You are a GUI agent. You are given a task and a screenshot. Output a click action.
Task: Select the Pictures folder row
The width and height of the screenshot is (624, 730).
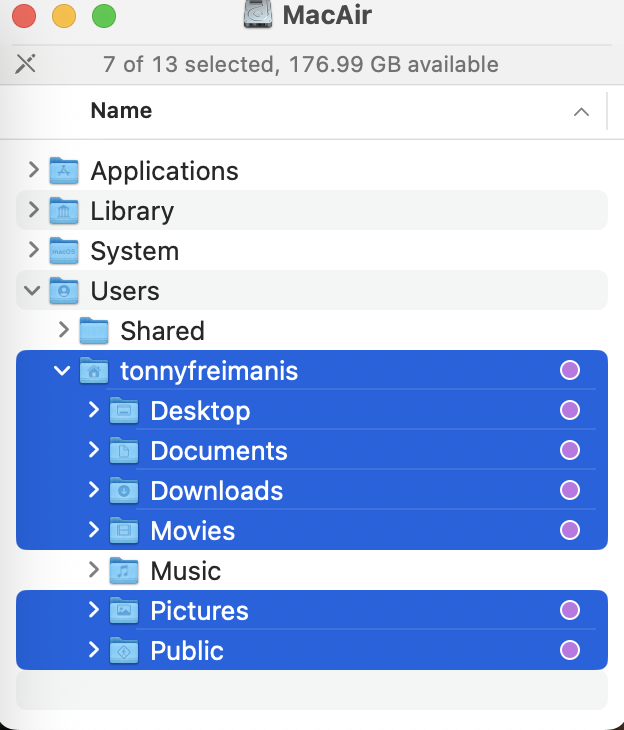pos(312,610)
